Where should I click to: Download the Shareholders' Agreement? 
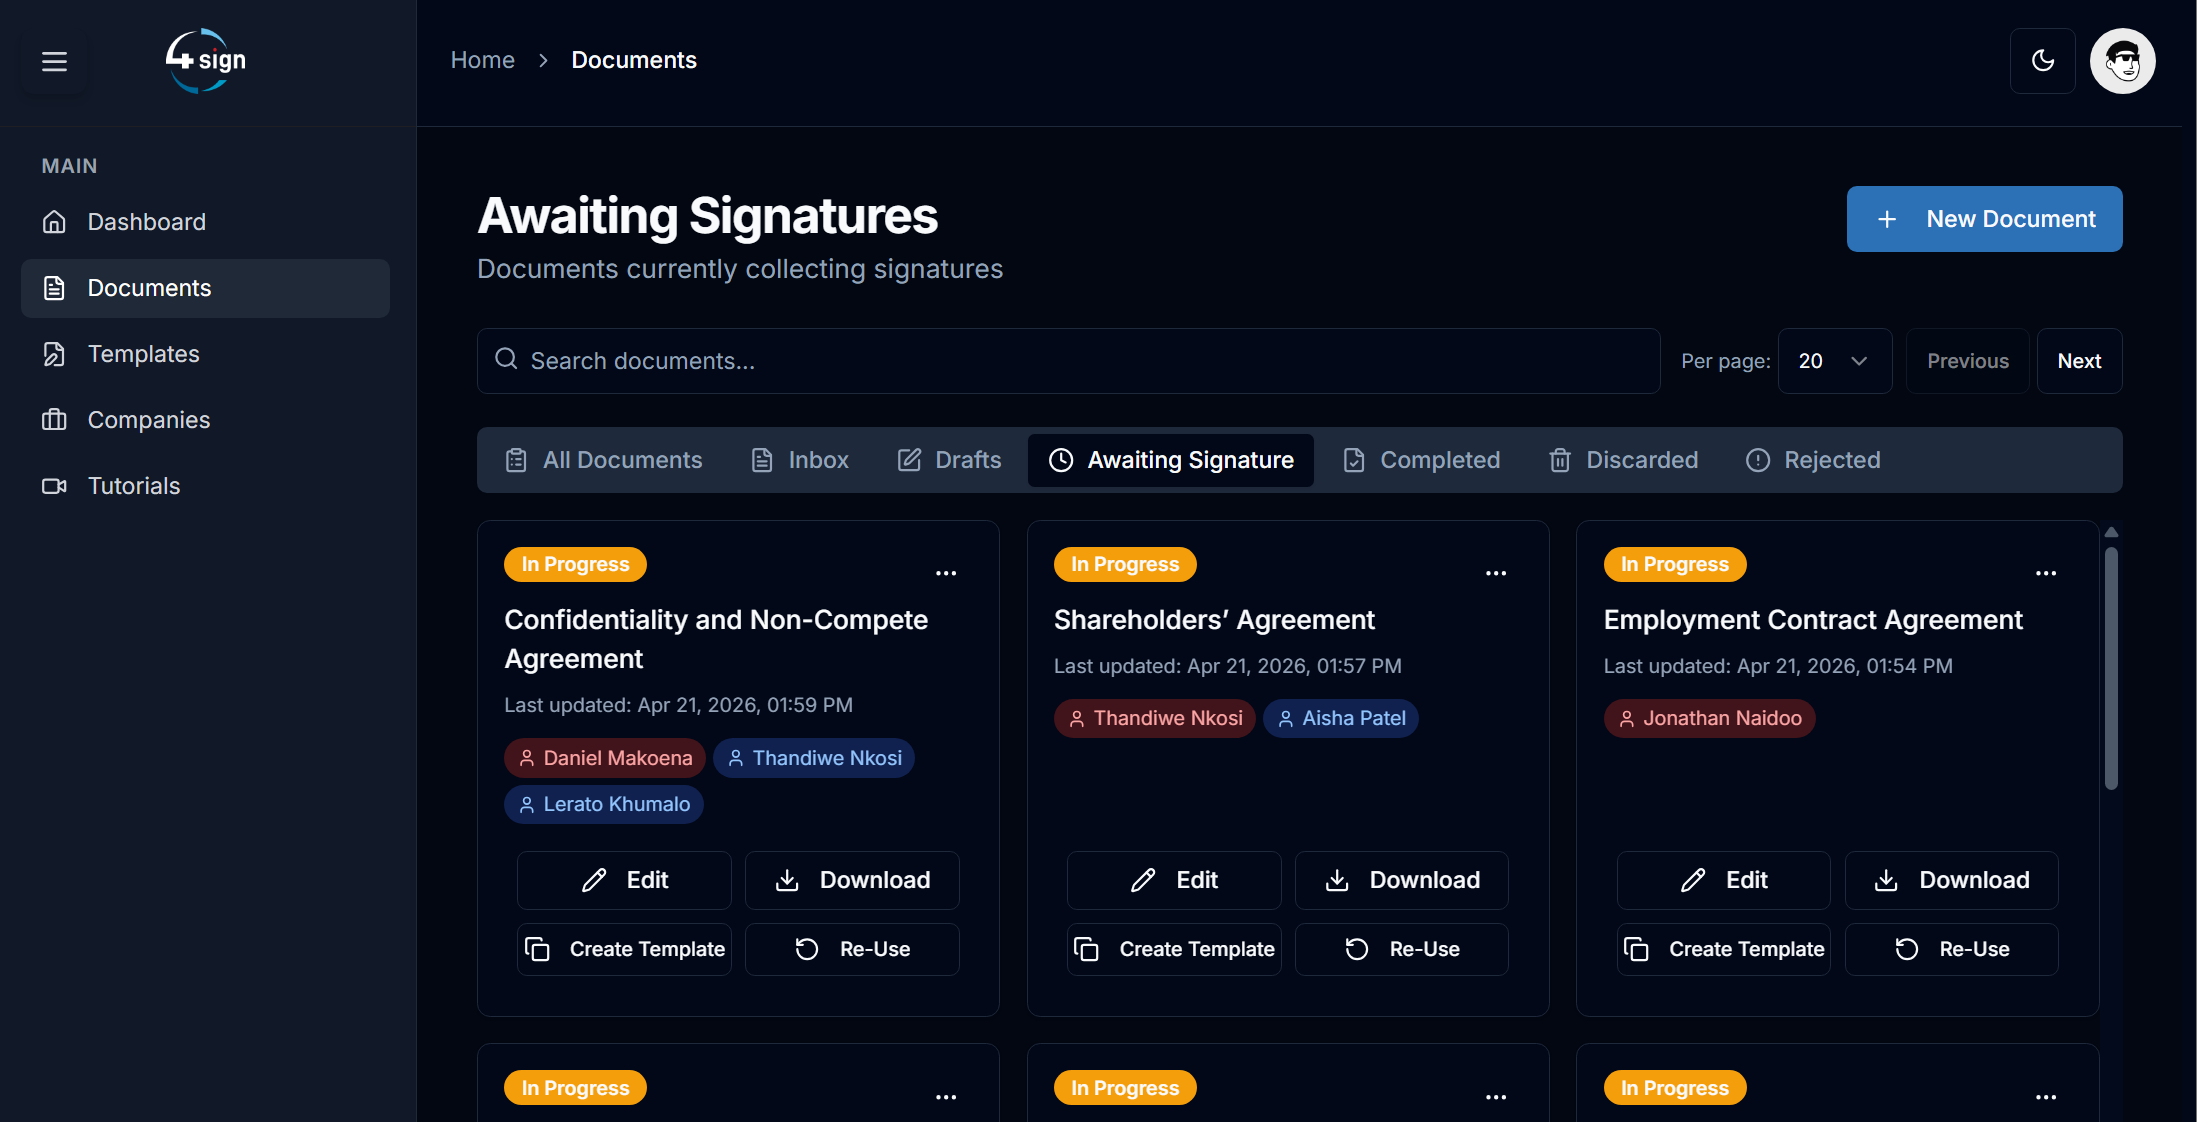1402,880
